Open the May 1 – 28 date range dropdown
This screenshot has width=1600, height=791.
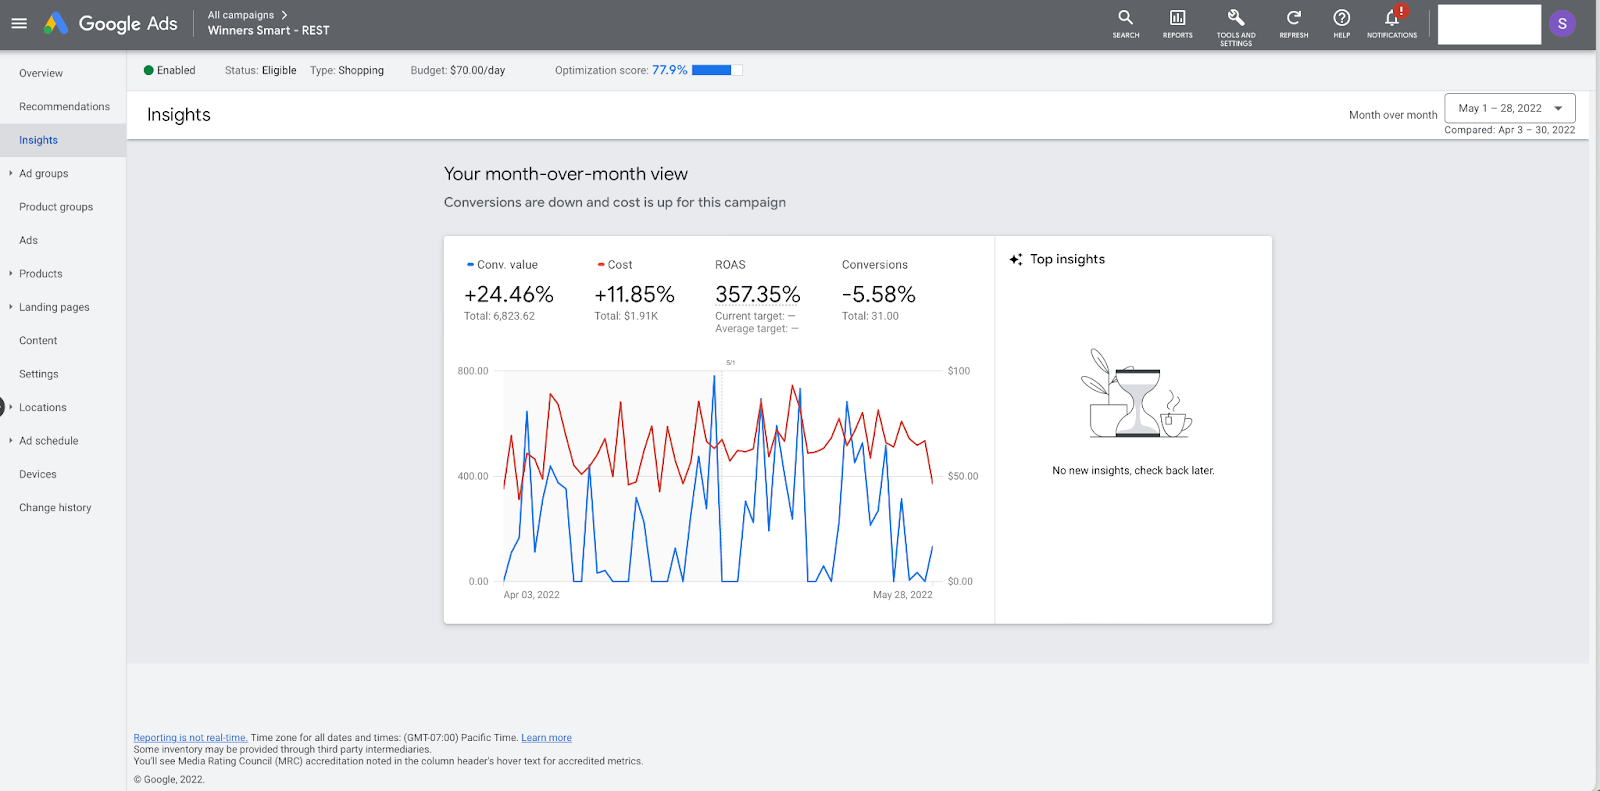coord(1509,108)
